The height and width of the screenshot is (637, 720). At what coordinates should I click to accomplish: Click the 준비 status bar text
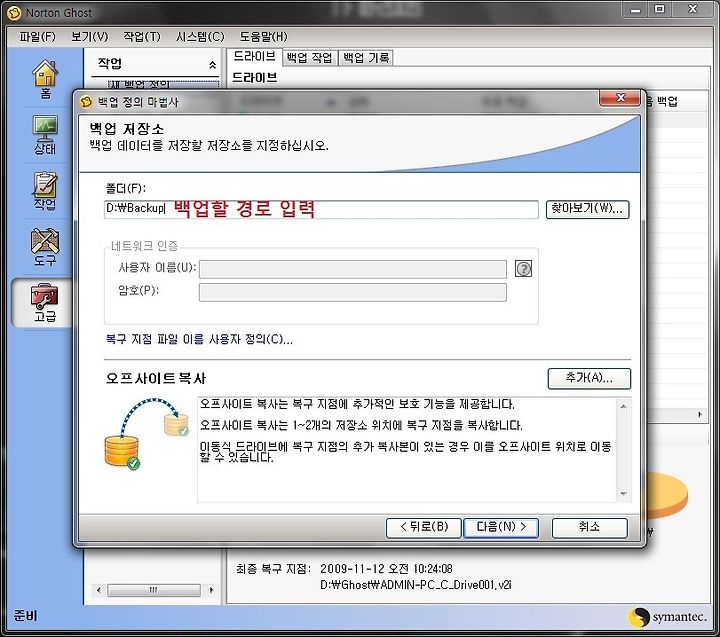click(x=26, y=615)
